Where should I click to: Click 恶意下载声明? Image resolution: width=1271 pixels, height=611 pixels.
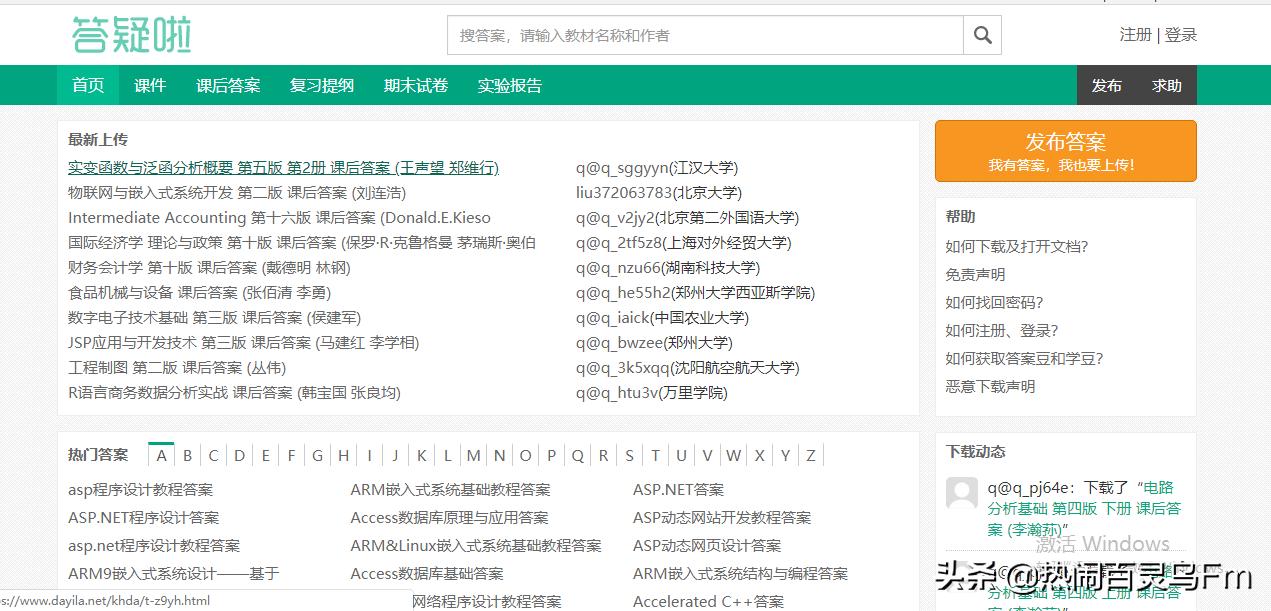[990, 386]
